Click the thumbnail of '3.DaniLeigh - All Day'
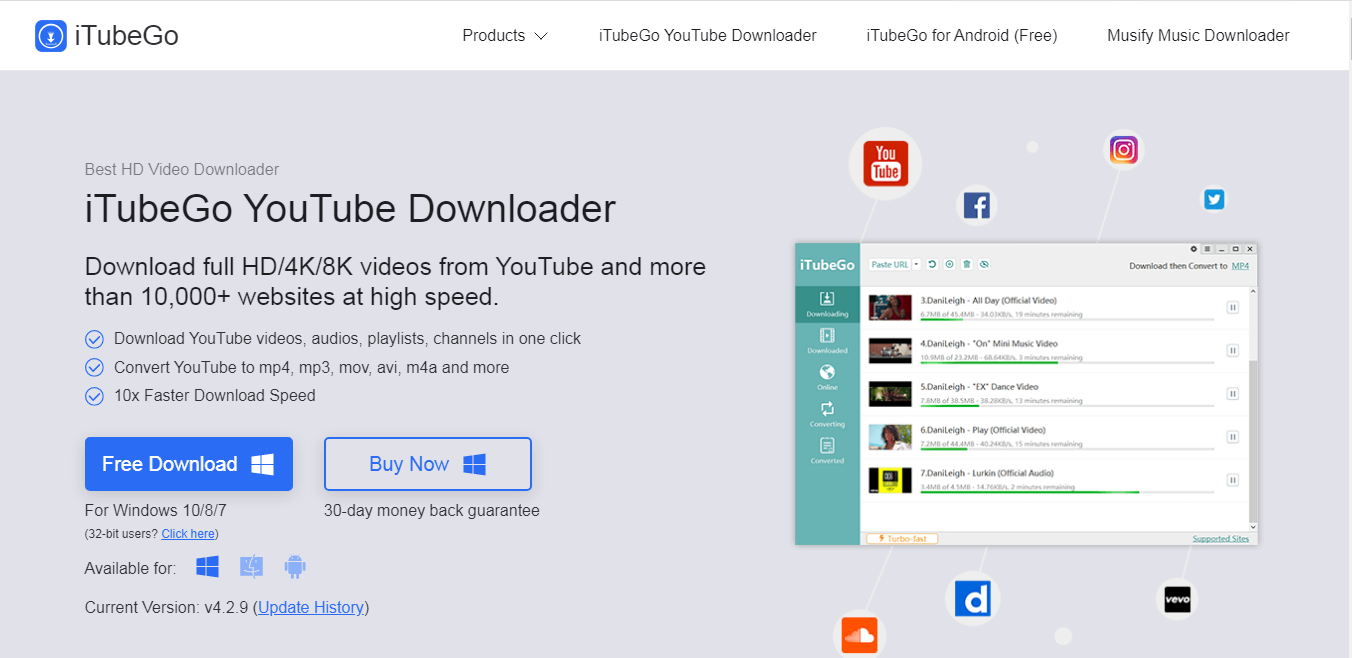The width and height of the screenshot is (1352, 658). (x=890, y=308)
